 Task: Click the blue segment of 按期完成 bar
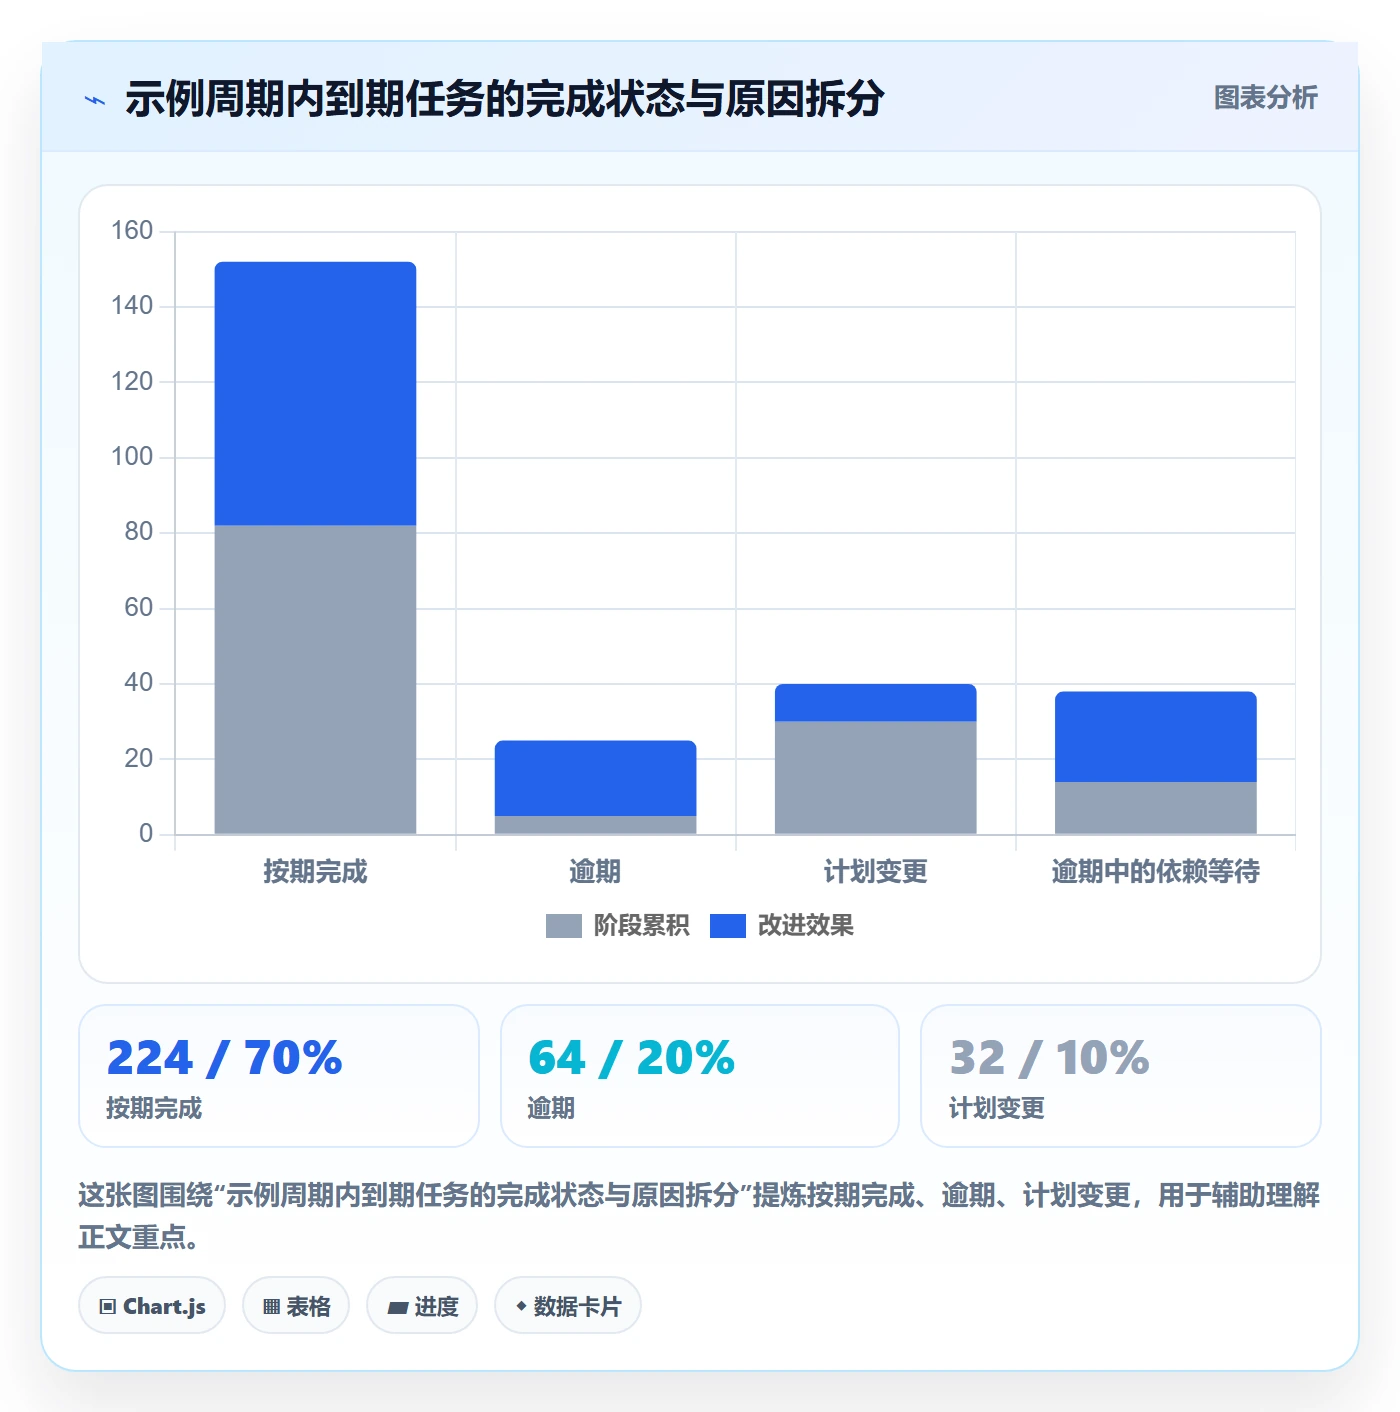(315, 393)
